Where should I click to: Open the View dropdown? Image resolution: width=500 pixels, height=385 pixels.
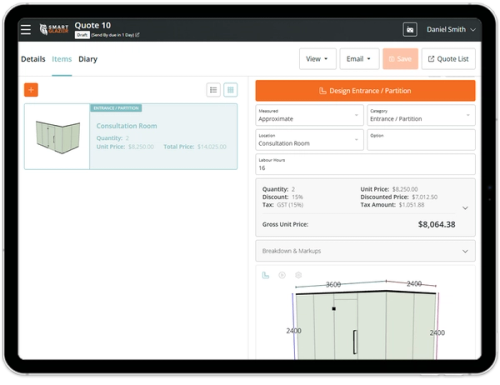(317, 59)
